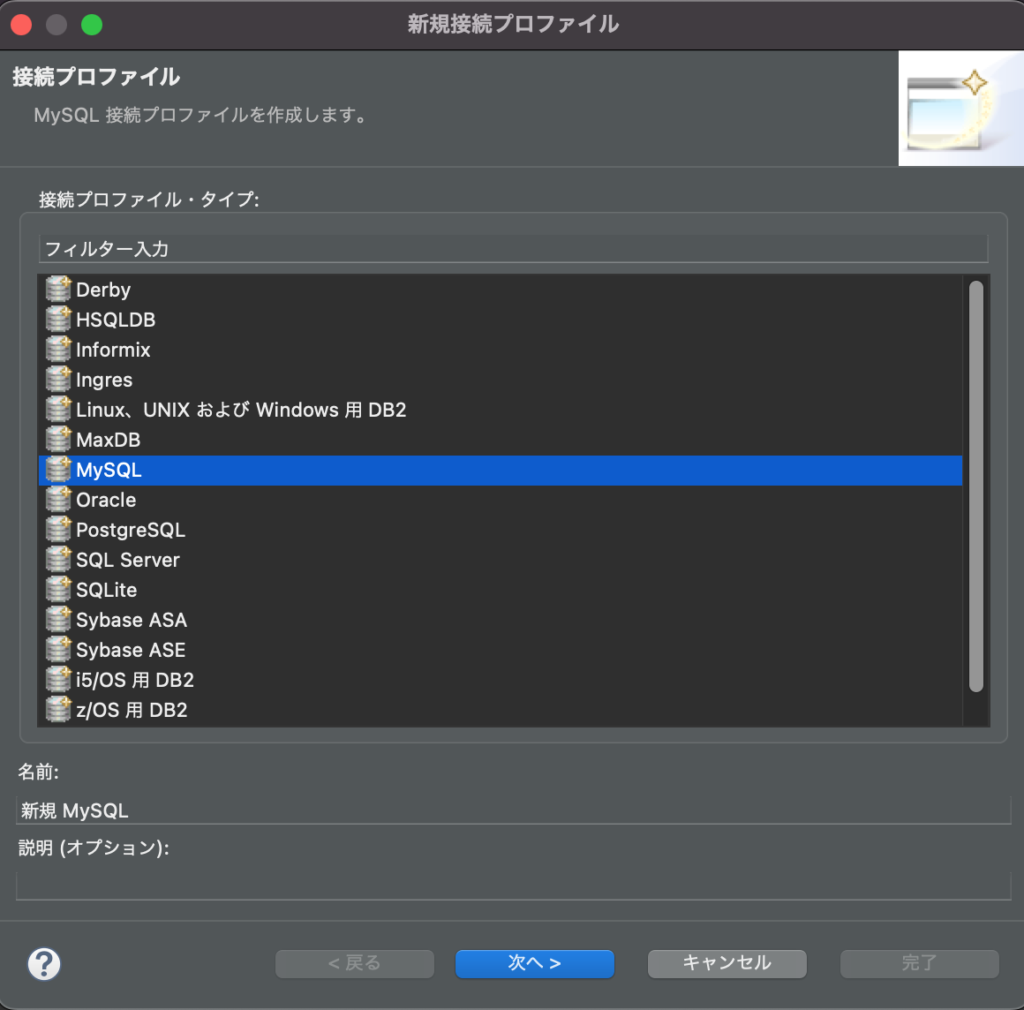Choose Sybase ASA entry

pos(500,620)
